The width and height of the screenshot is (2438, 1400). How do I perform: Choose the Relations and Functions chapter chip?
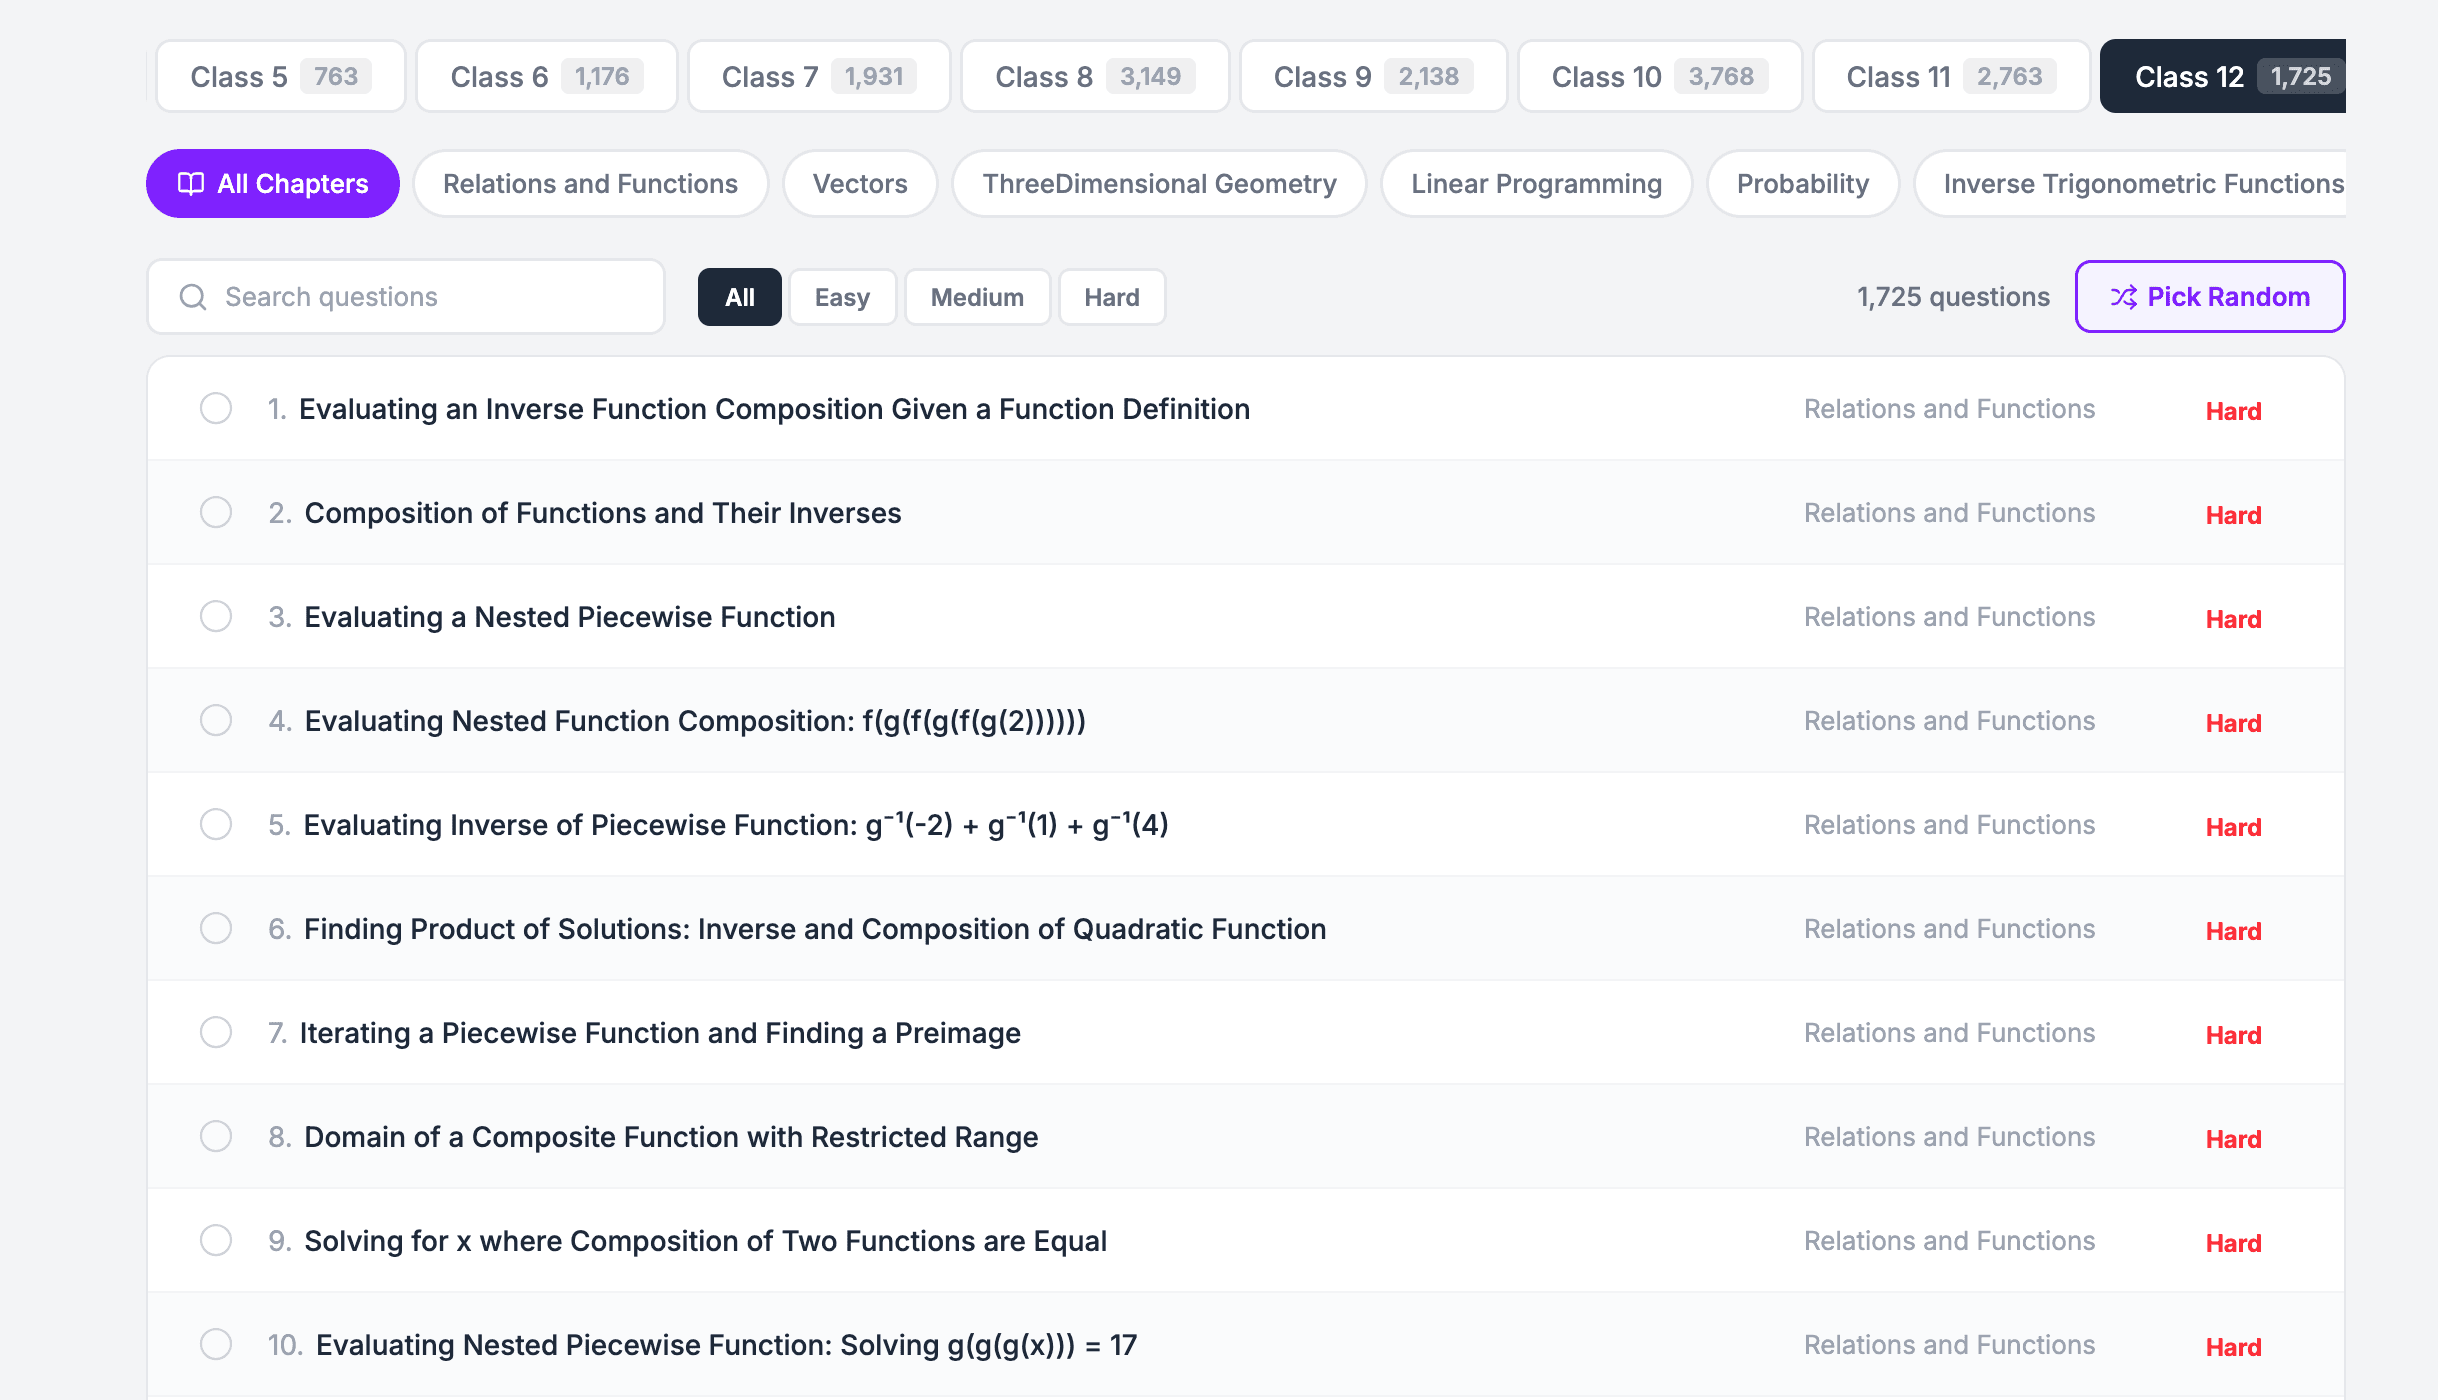click(590, 183)
